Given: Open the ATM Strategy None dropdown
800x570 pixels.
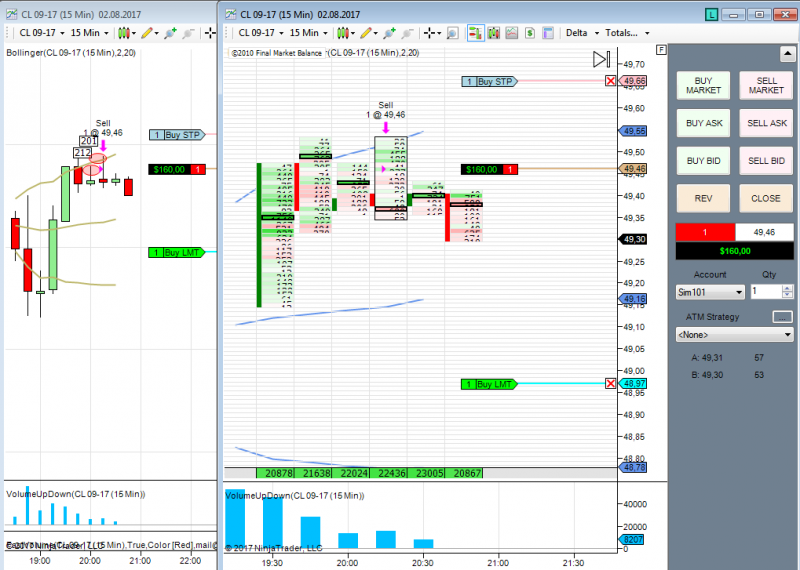Looking at the screenshot, I should pyautogui.click(x=734, y=335).
